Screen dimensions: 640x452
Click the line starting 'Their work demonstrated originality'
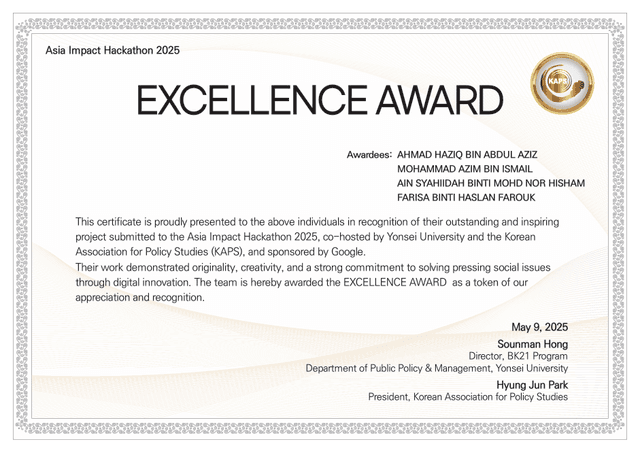(x=313, y=267)
